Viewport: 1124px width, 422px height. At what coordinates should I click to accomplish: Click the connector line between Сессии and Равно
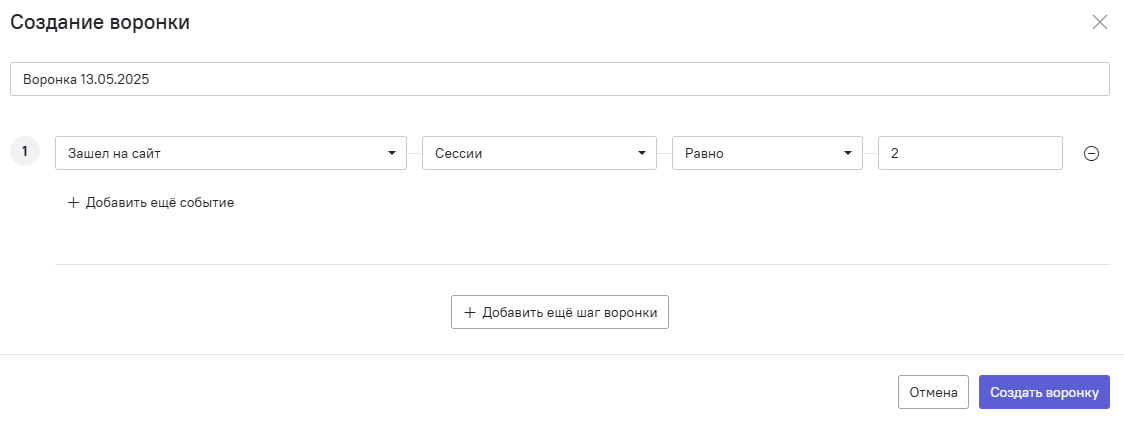coord(665,154)
